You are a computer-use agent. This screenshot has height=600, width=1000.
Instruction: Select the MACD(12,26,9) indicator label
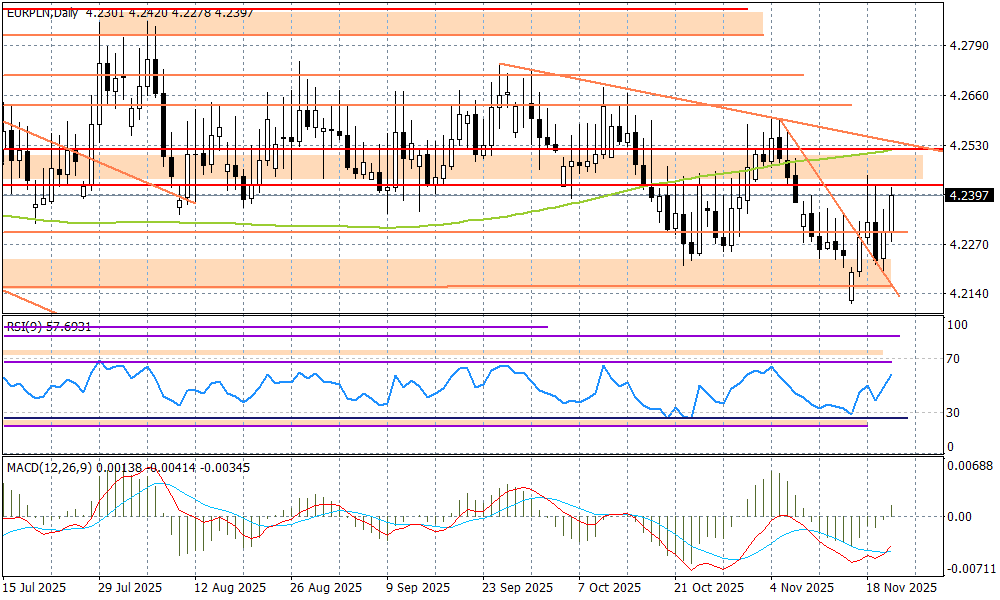coord(48,467)
